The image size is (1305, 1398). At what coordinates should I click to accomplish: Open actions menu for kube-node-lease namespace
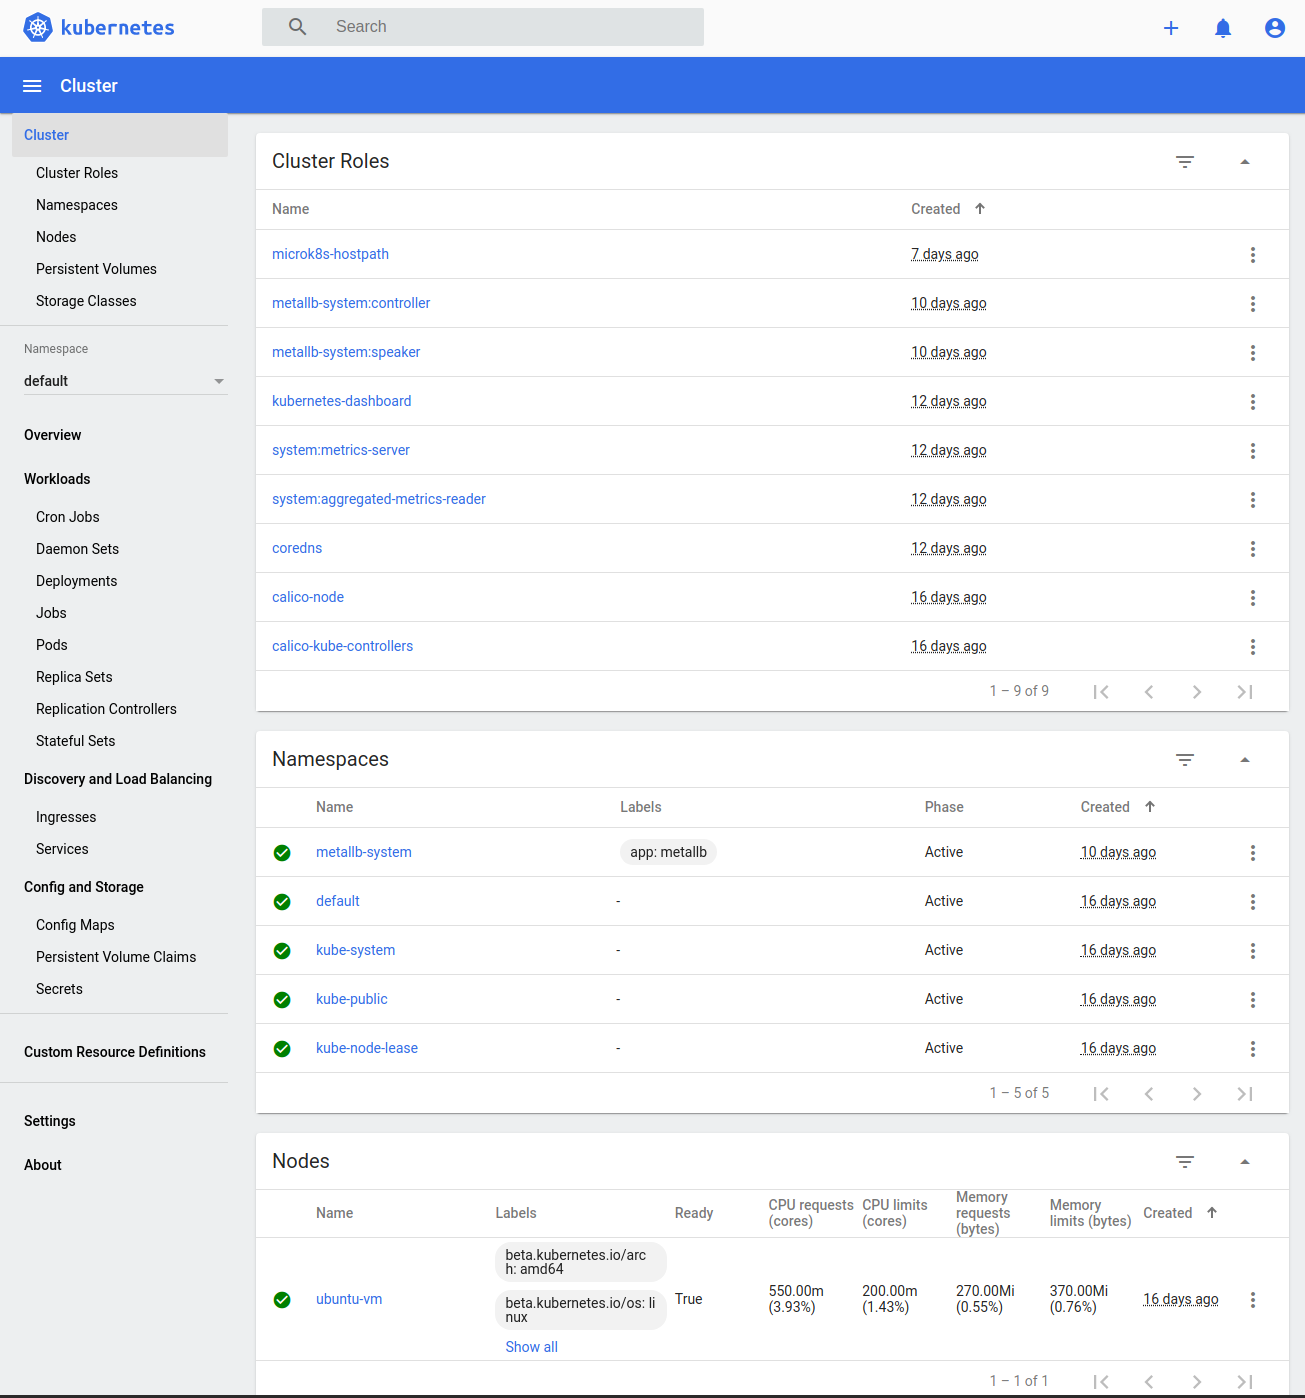(x=1253, y=1049)
